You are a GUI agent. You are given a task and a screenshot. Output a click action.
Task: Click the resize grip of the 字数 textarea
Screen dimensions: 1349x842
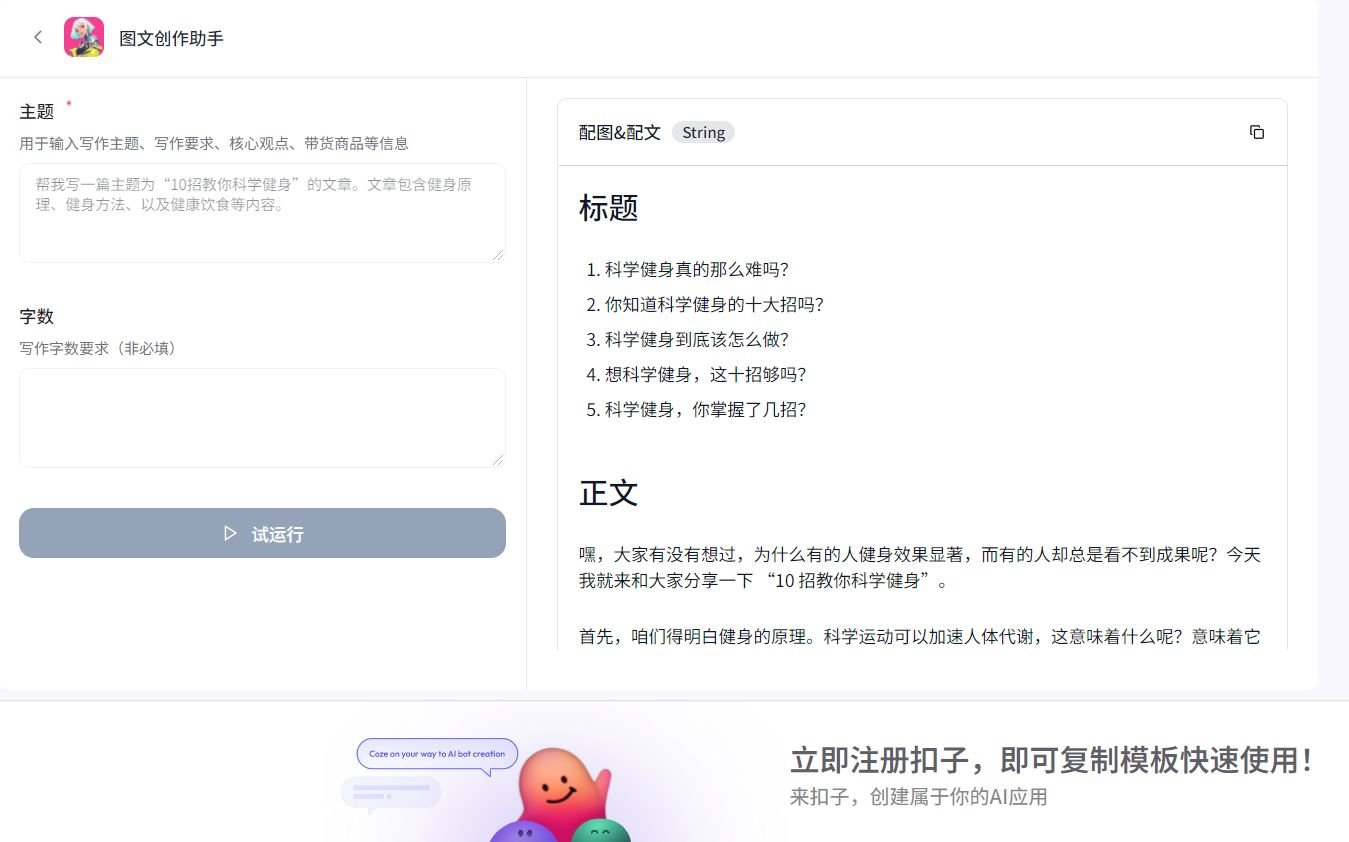[499, 459]
